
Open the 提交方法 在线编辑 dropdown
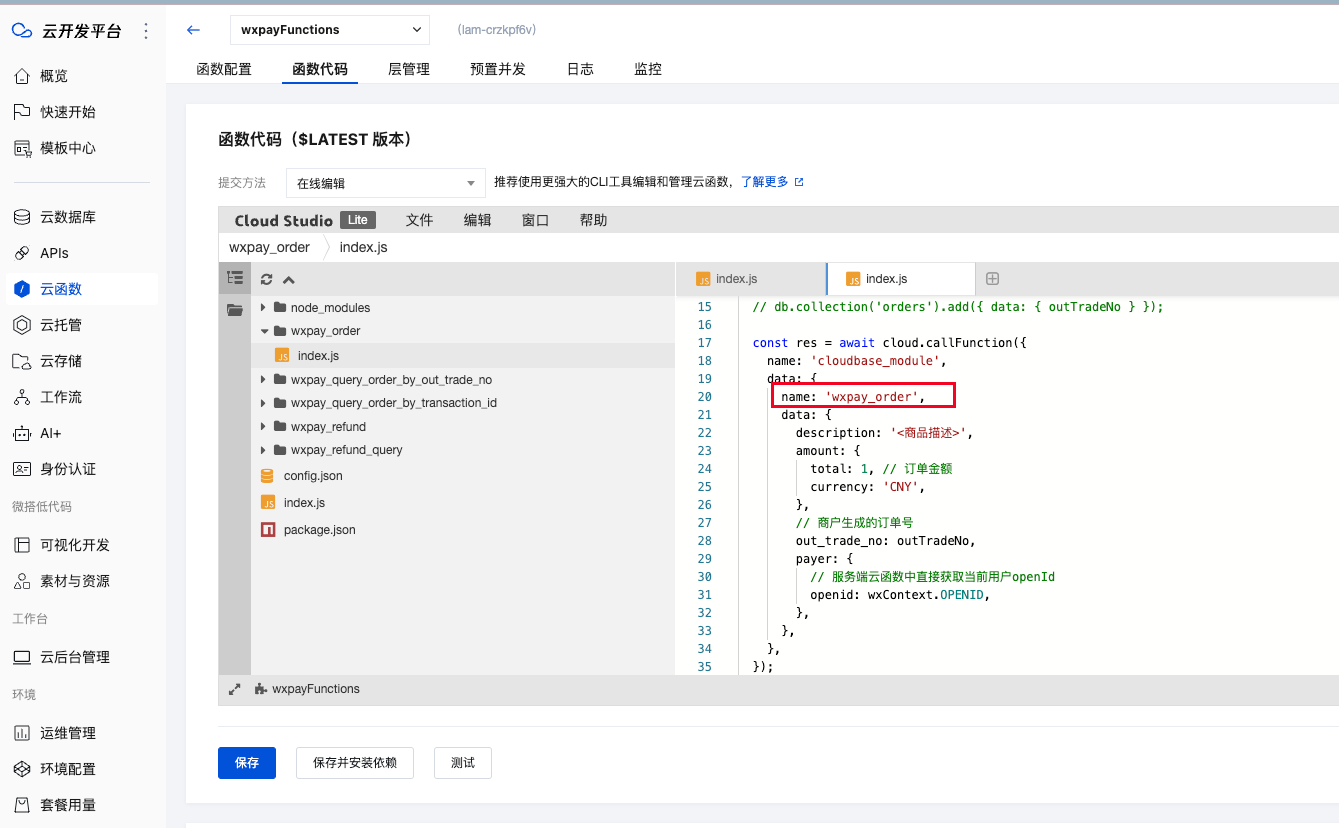tap(386, 183)
